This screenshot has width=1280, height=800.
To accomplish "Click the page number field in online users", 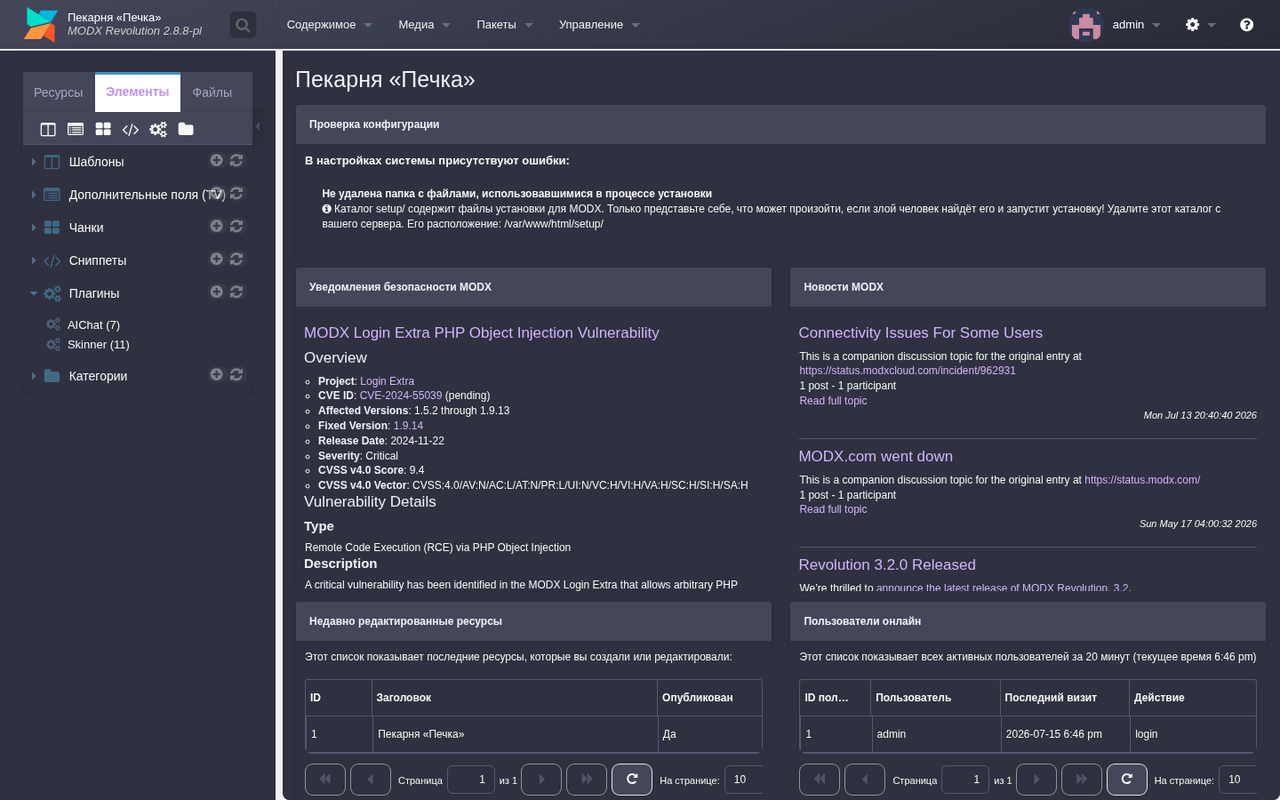I will click(966, 779).
